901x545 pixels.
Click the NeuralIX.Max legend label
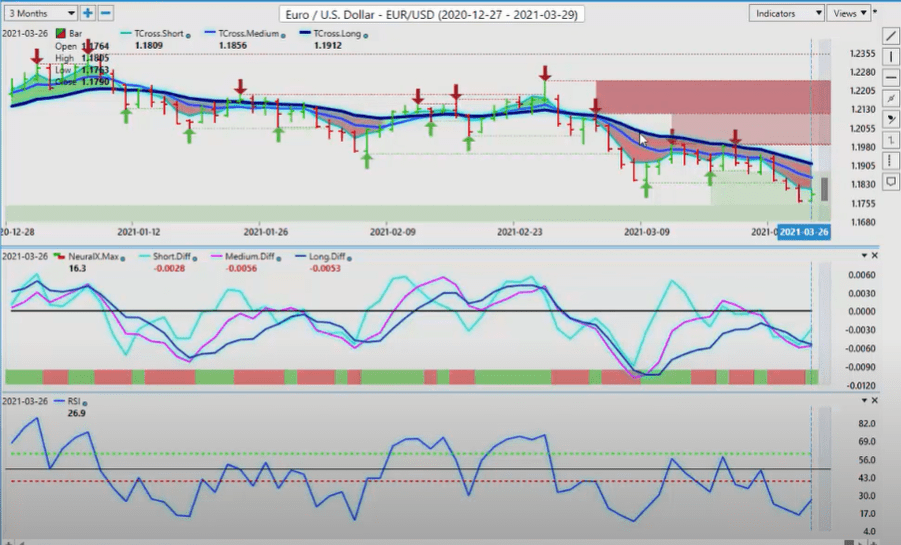(93, 256)
